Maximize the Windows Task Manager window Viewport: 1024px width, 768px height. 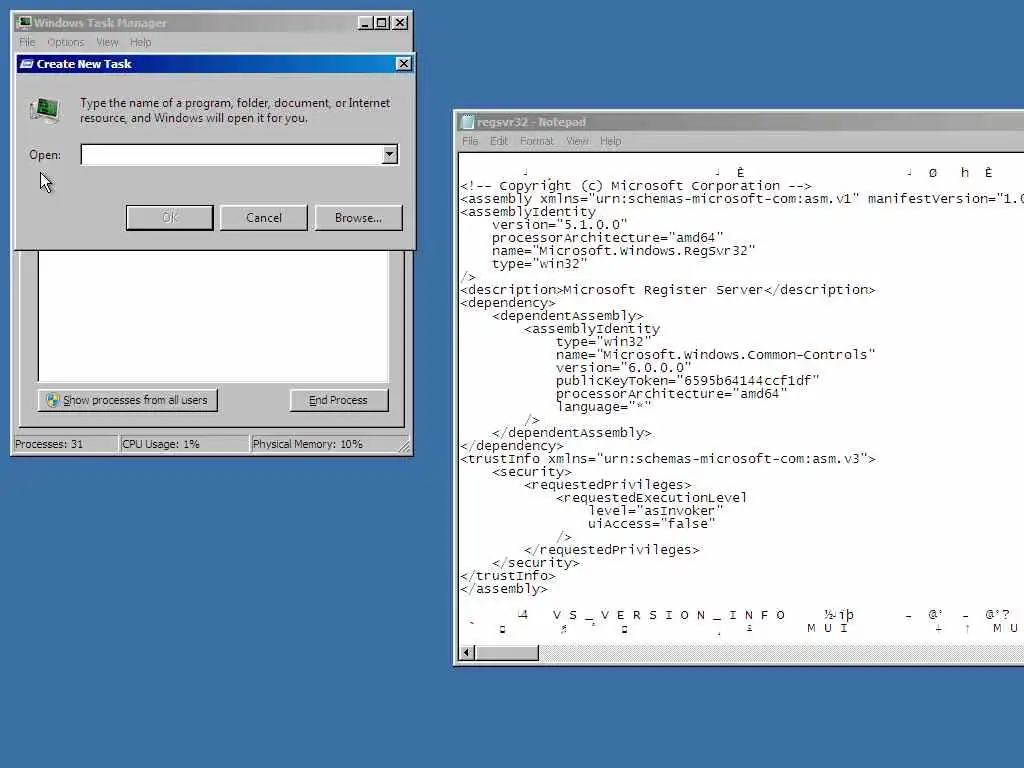(x=382, y=23)
